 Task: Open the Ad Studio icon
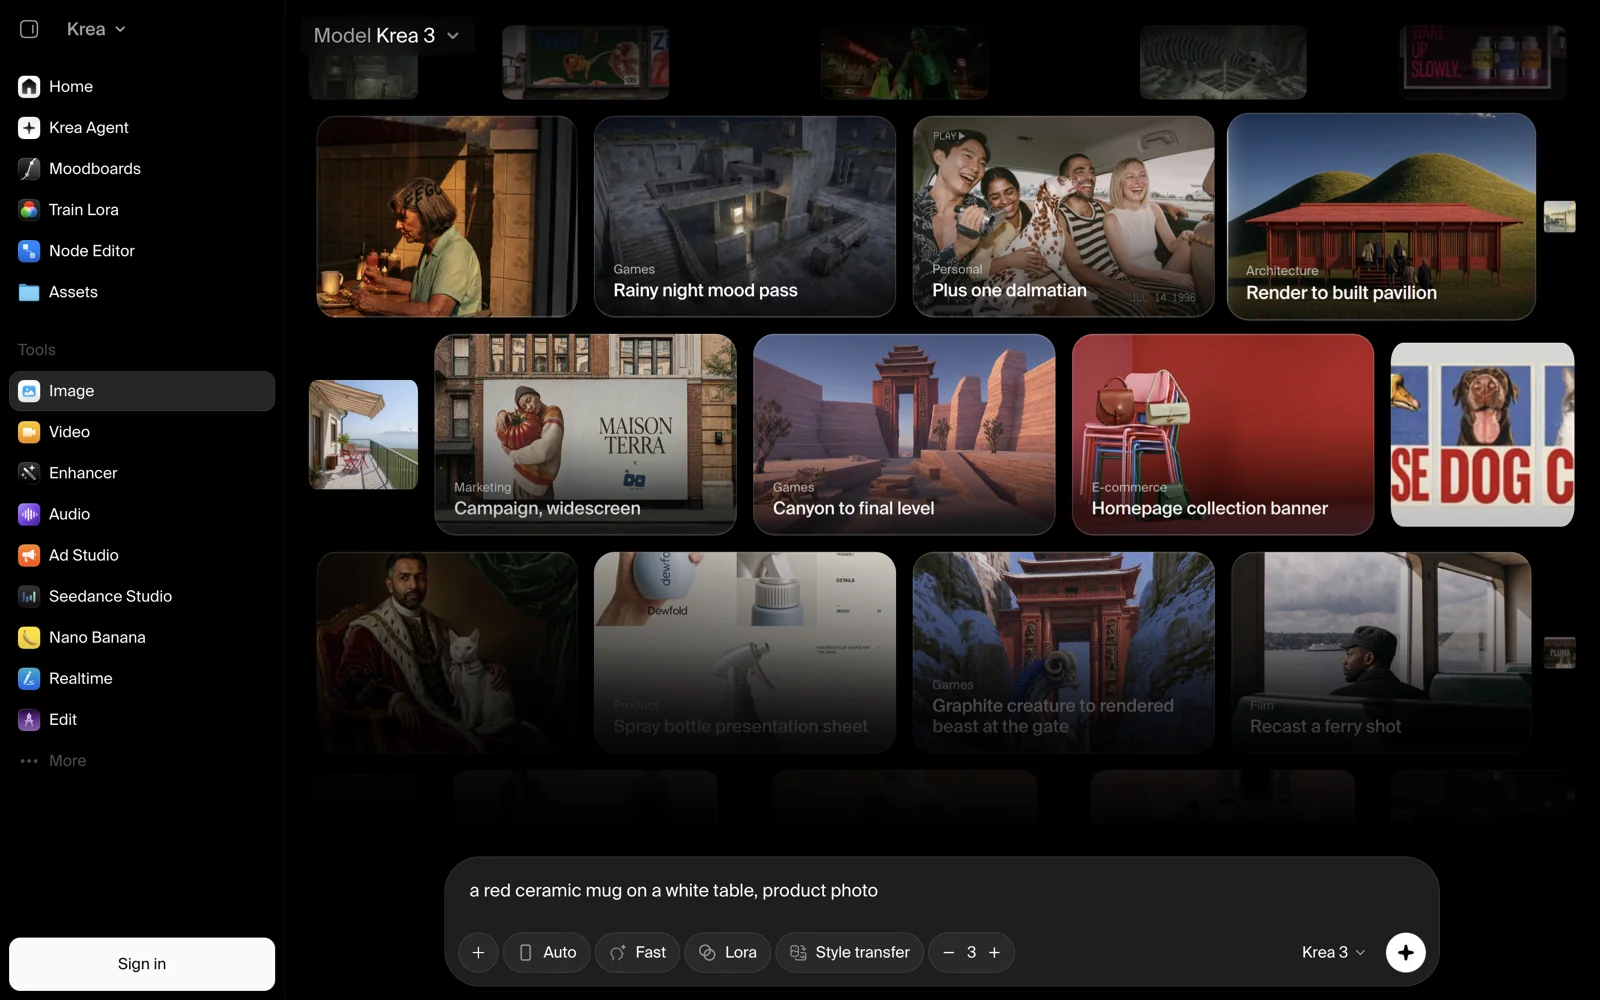point(29,555)
